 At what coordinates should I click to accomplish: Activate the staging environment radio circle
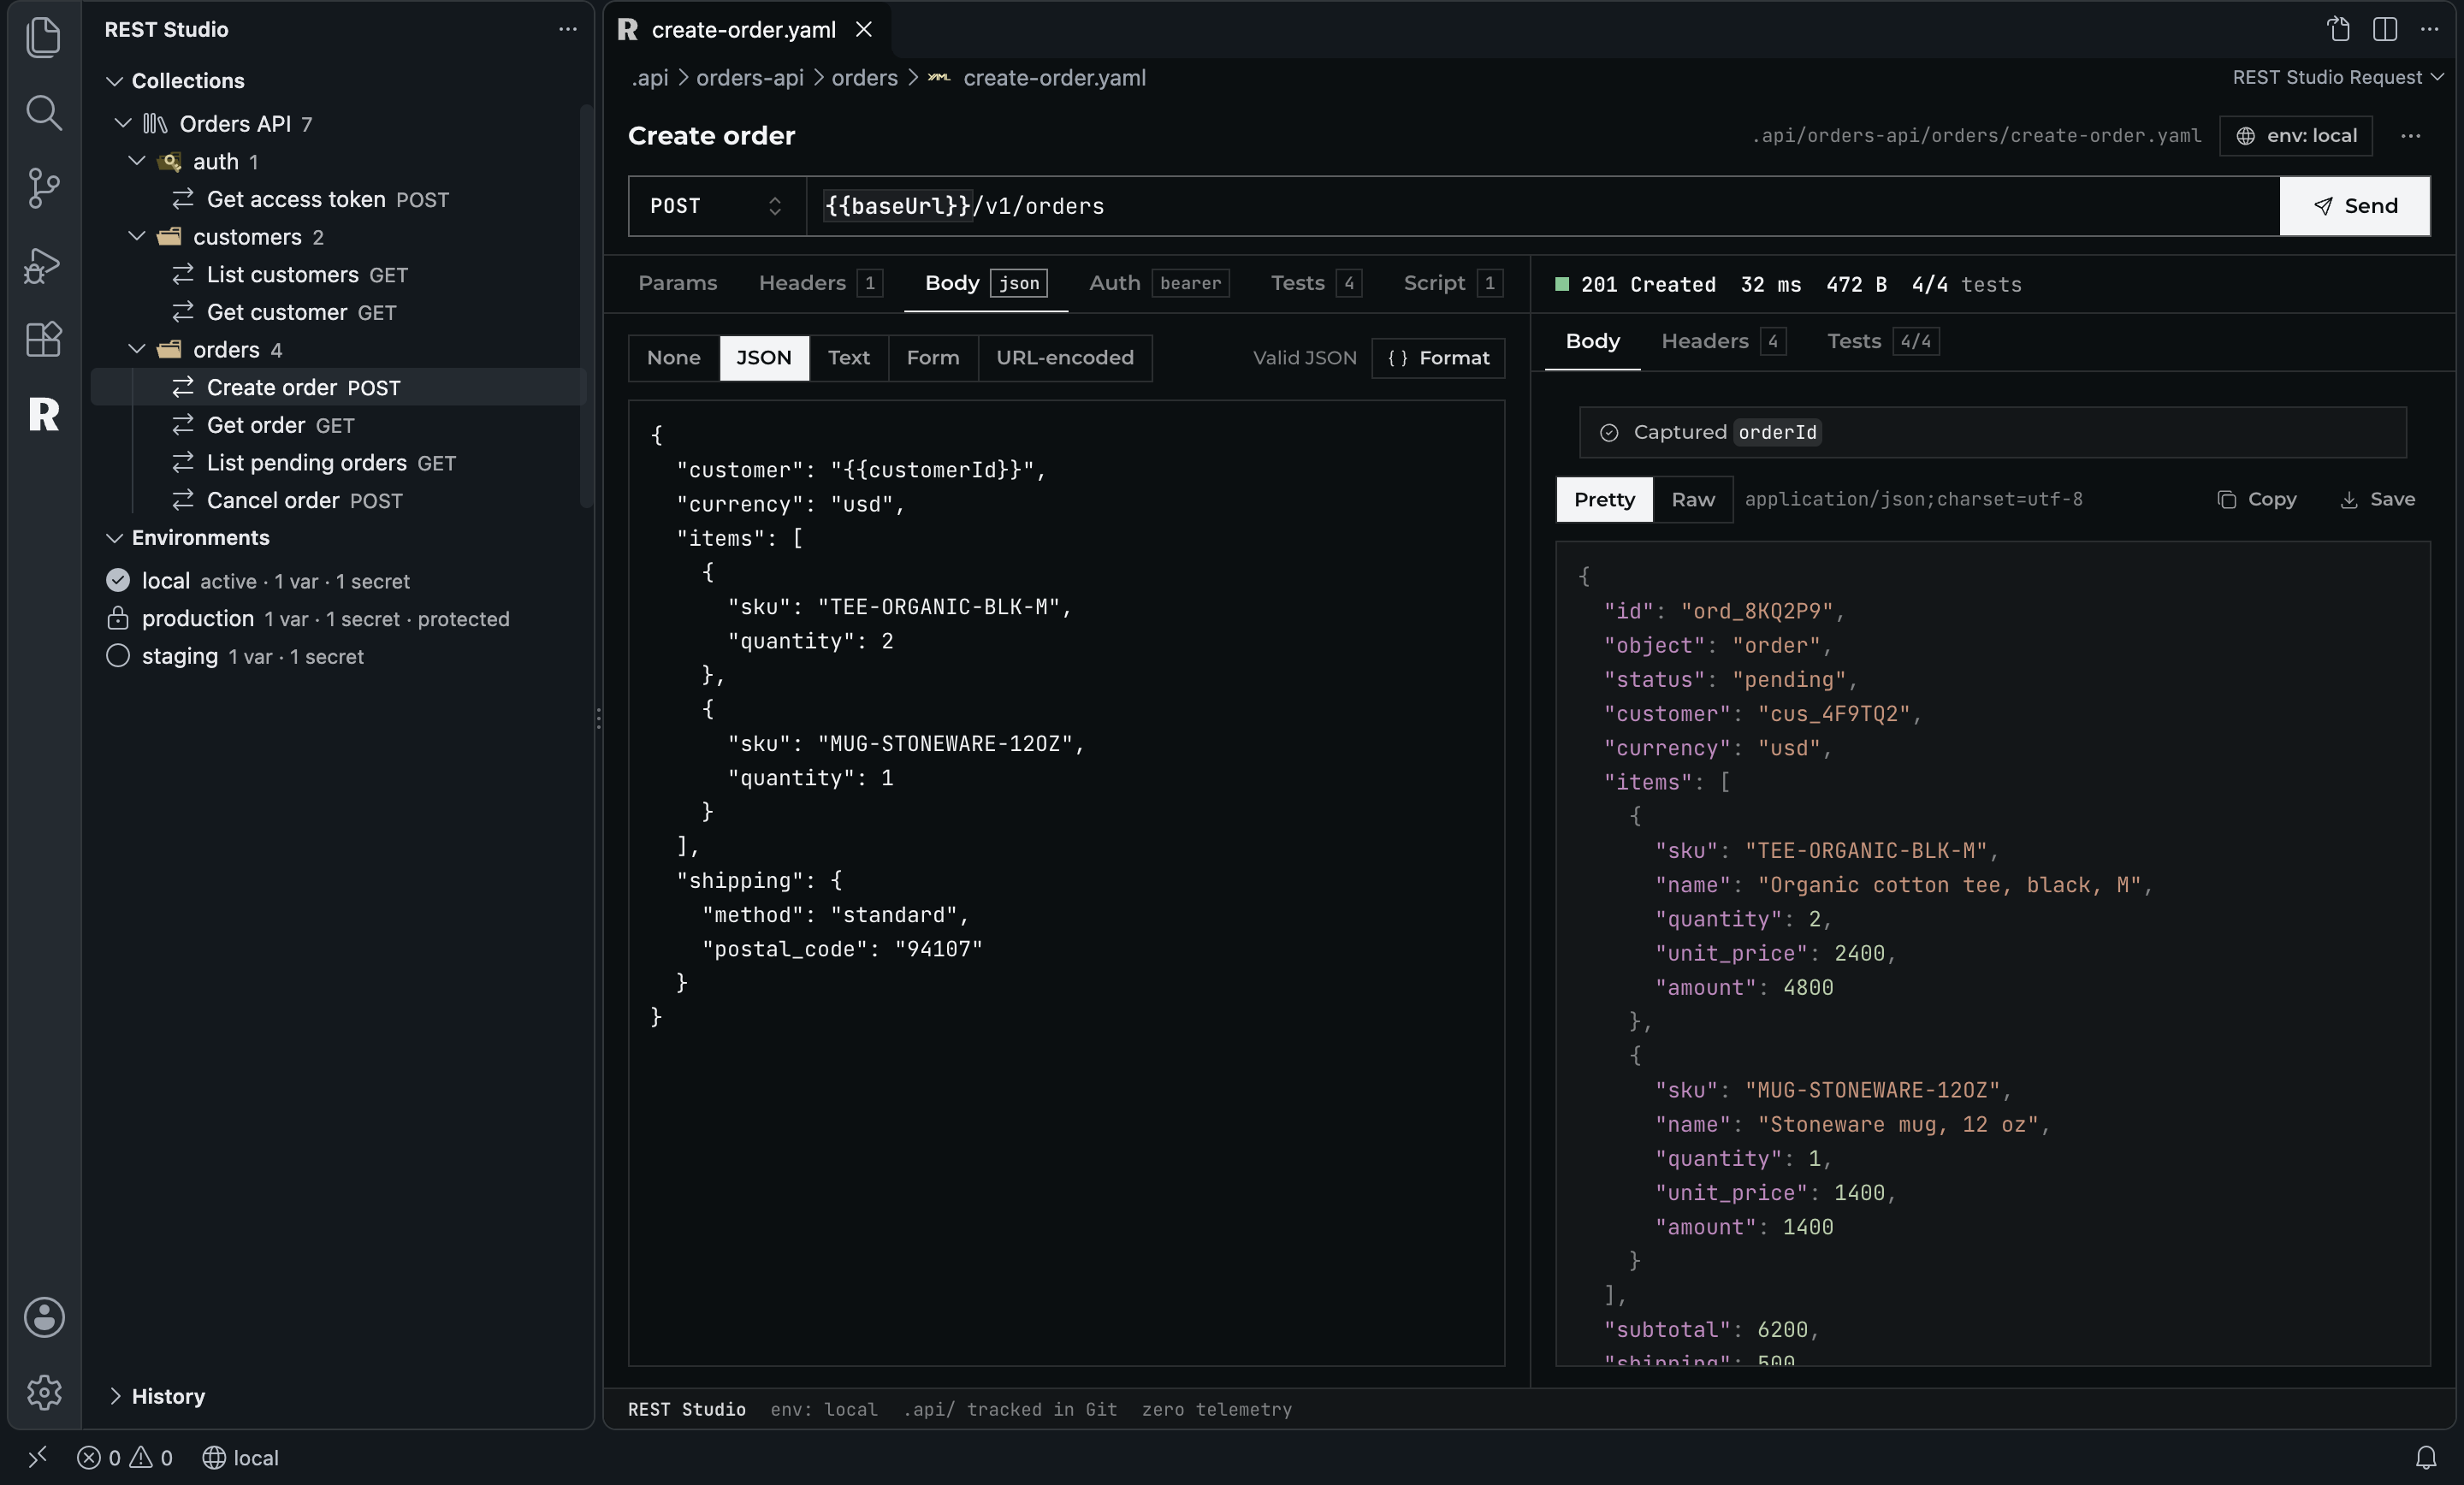tap(118, 656)
